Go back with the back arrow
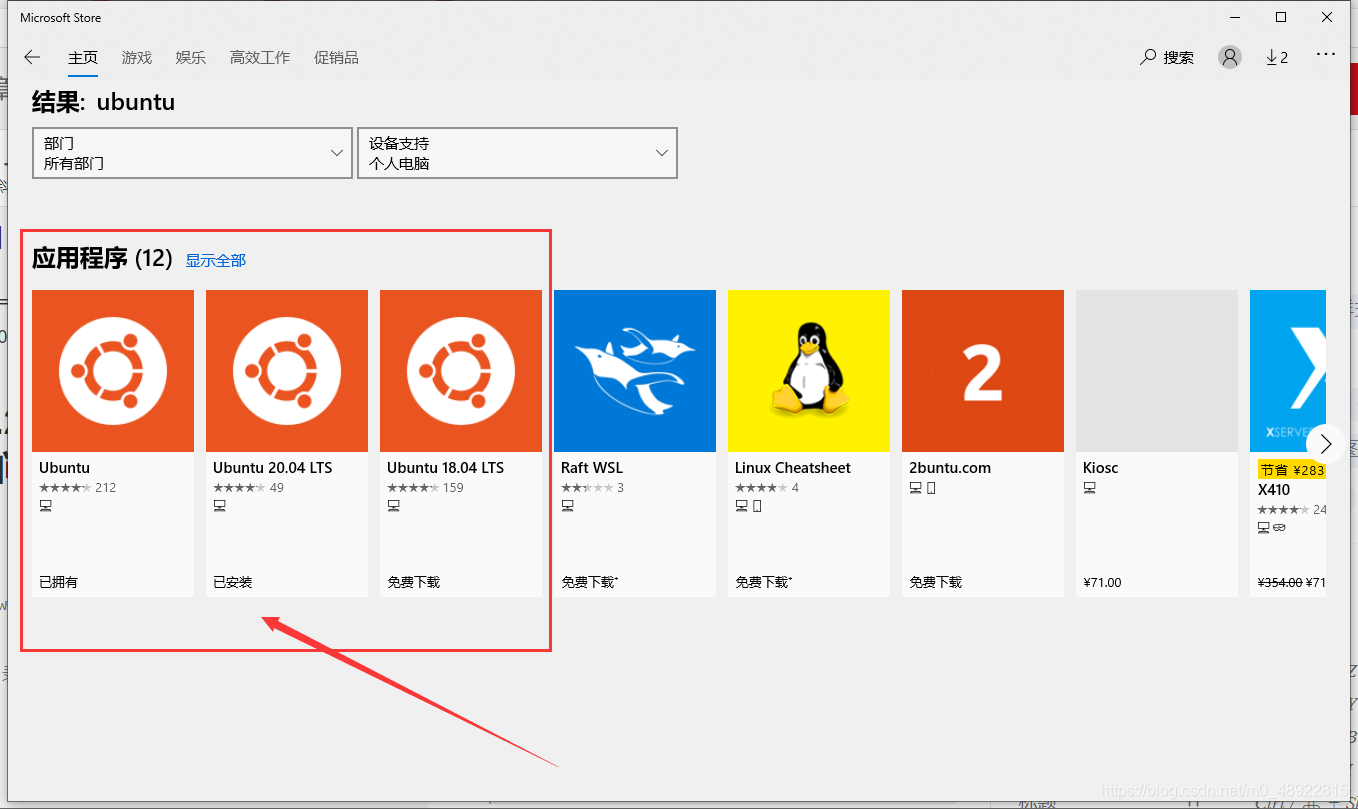Image resolution: width=1358 pixels, height=809 pixels. click(32, 57)
